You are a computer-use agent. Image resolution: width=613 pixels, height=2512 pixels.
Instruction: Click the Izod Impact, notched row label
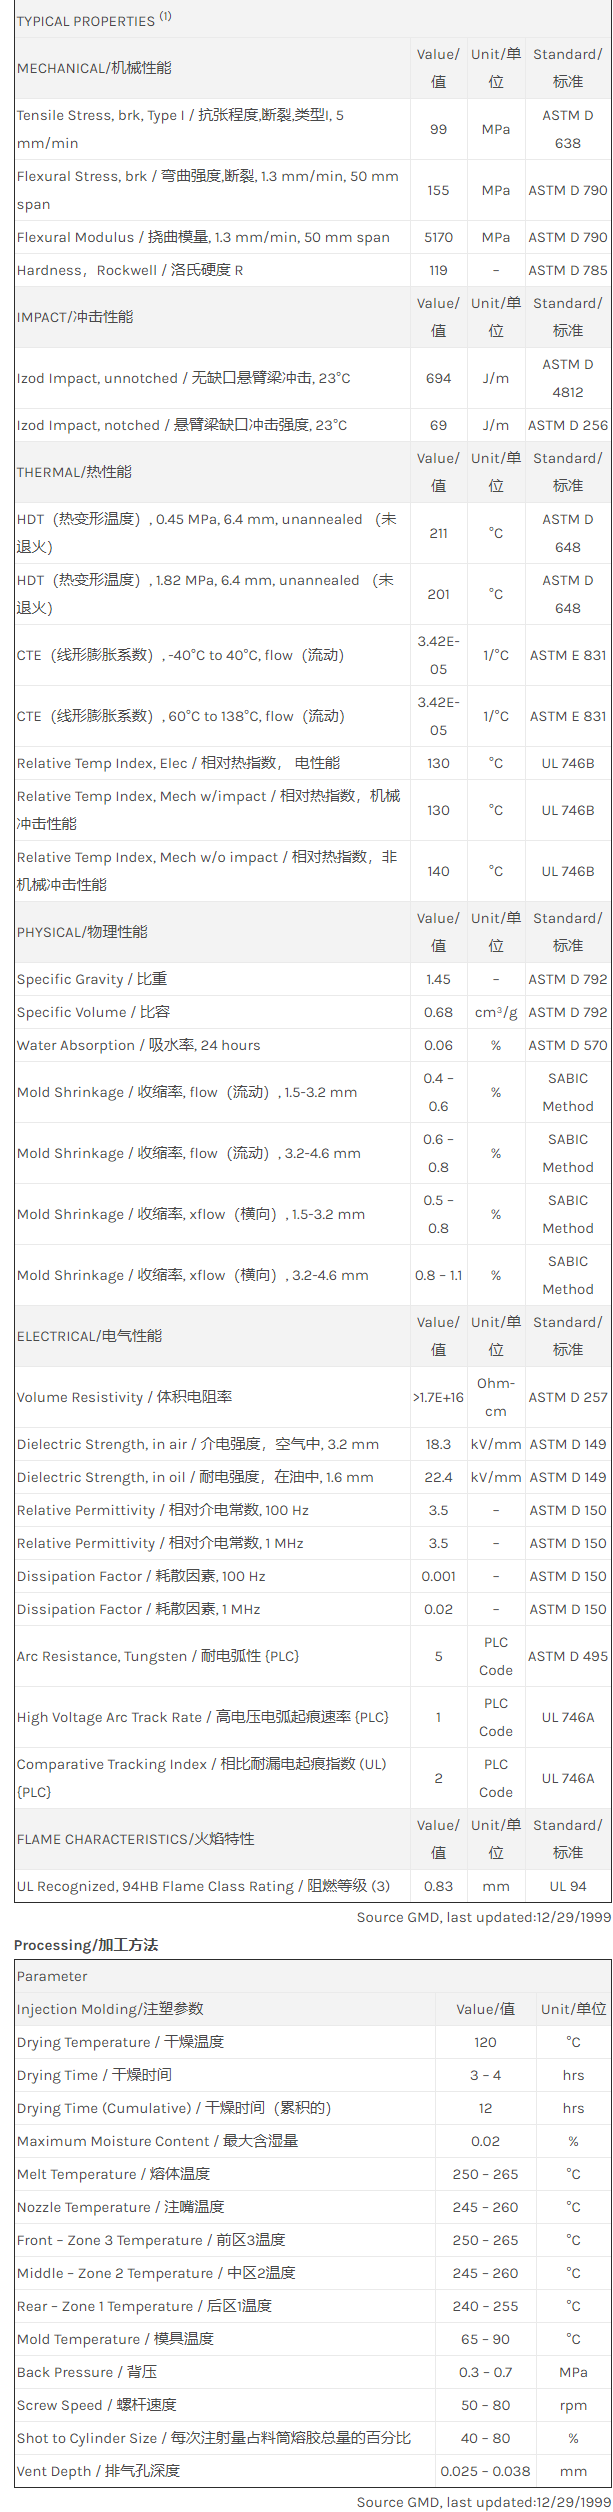point(182,425)
